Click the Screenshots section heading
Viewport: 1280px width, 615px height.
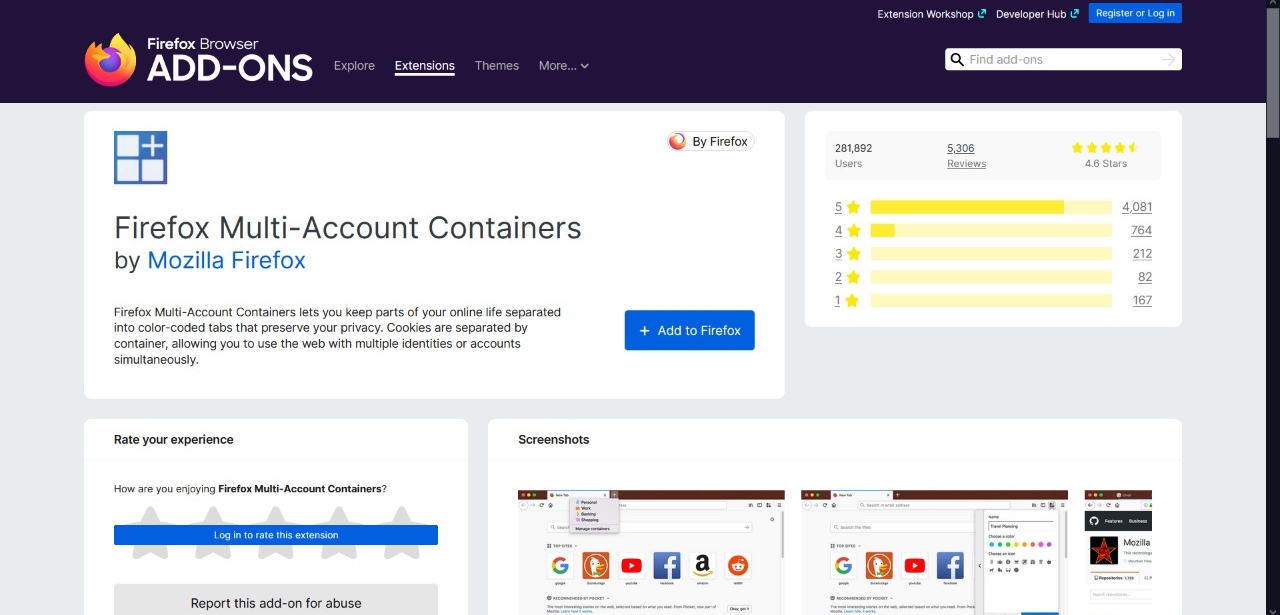(554, 439)
